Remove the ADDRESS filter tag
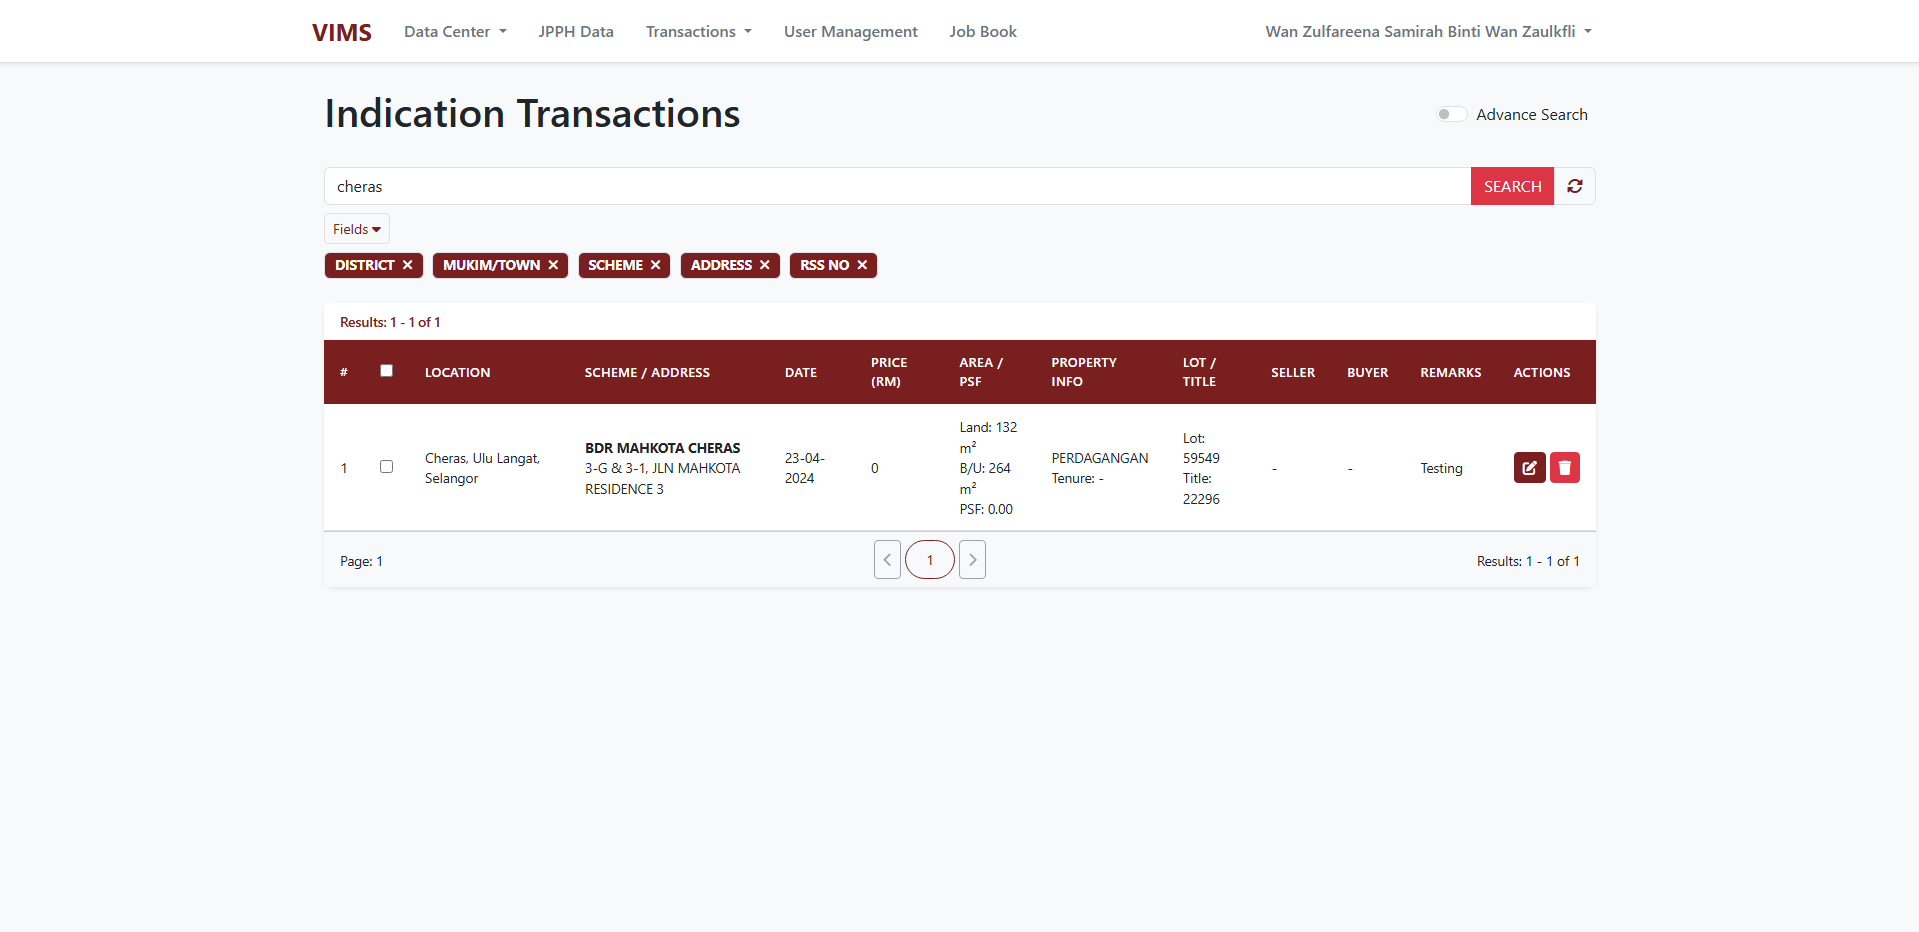The image size is (1919, 932). click(765, 265)
